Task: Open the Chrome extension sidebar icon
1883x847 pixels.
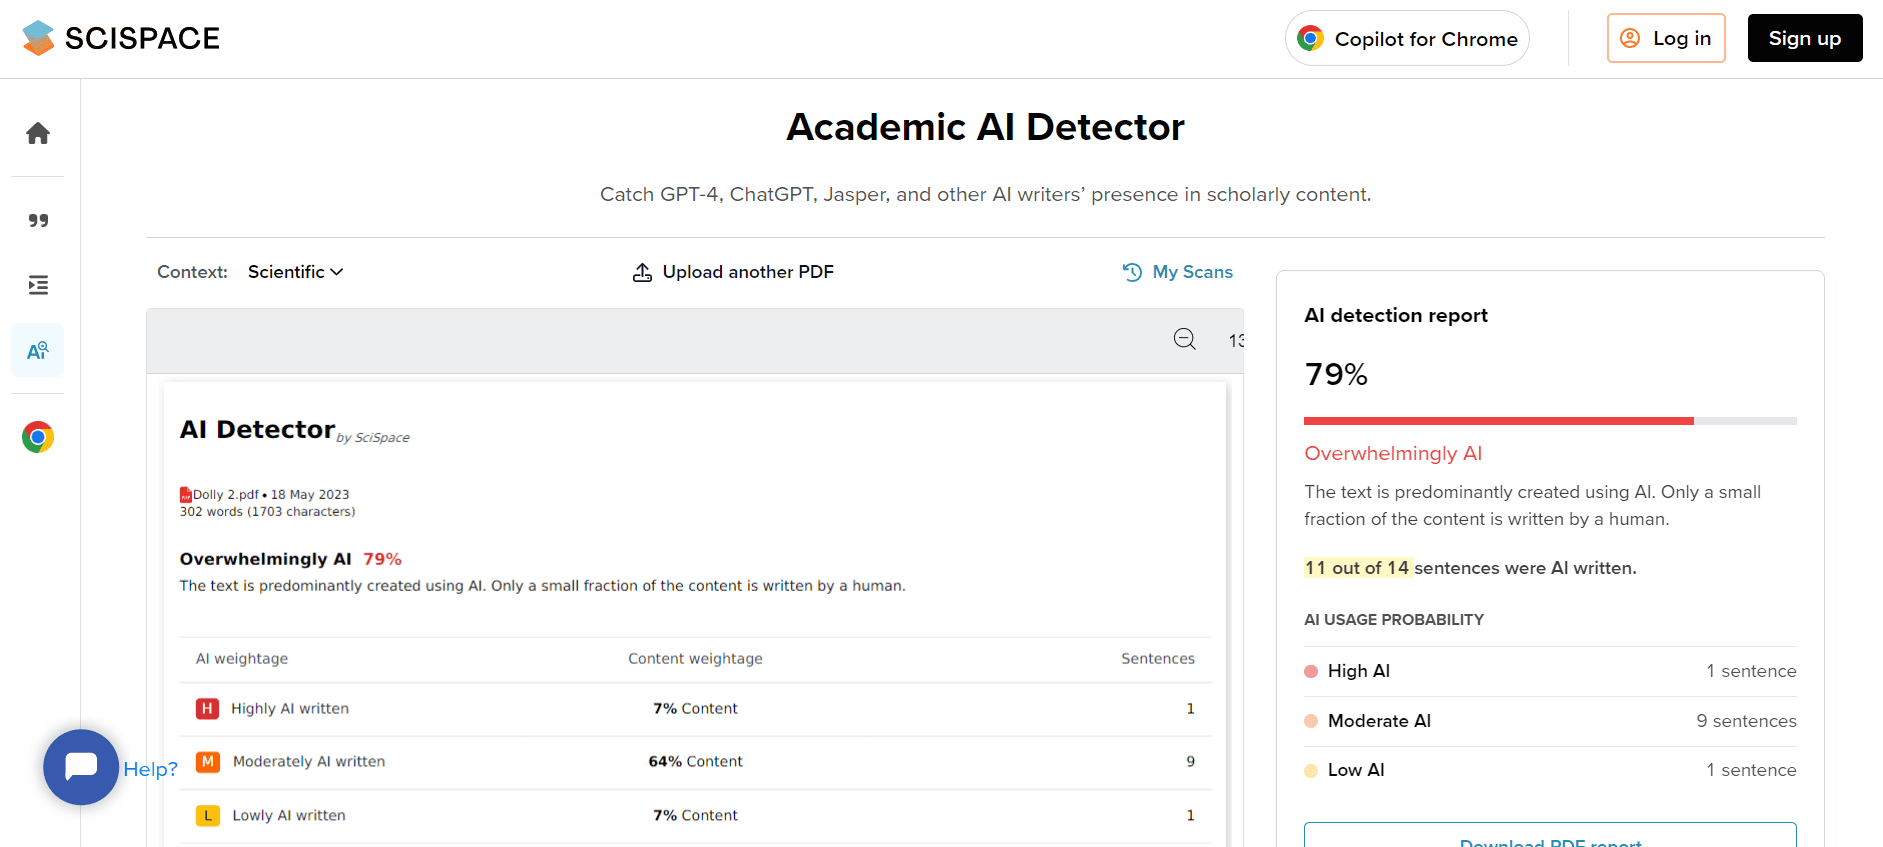Action: (x=38, y=437)
